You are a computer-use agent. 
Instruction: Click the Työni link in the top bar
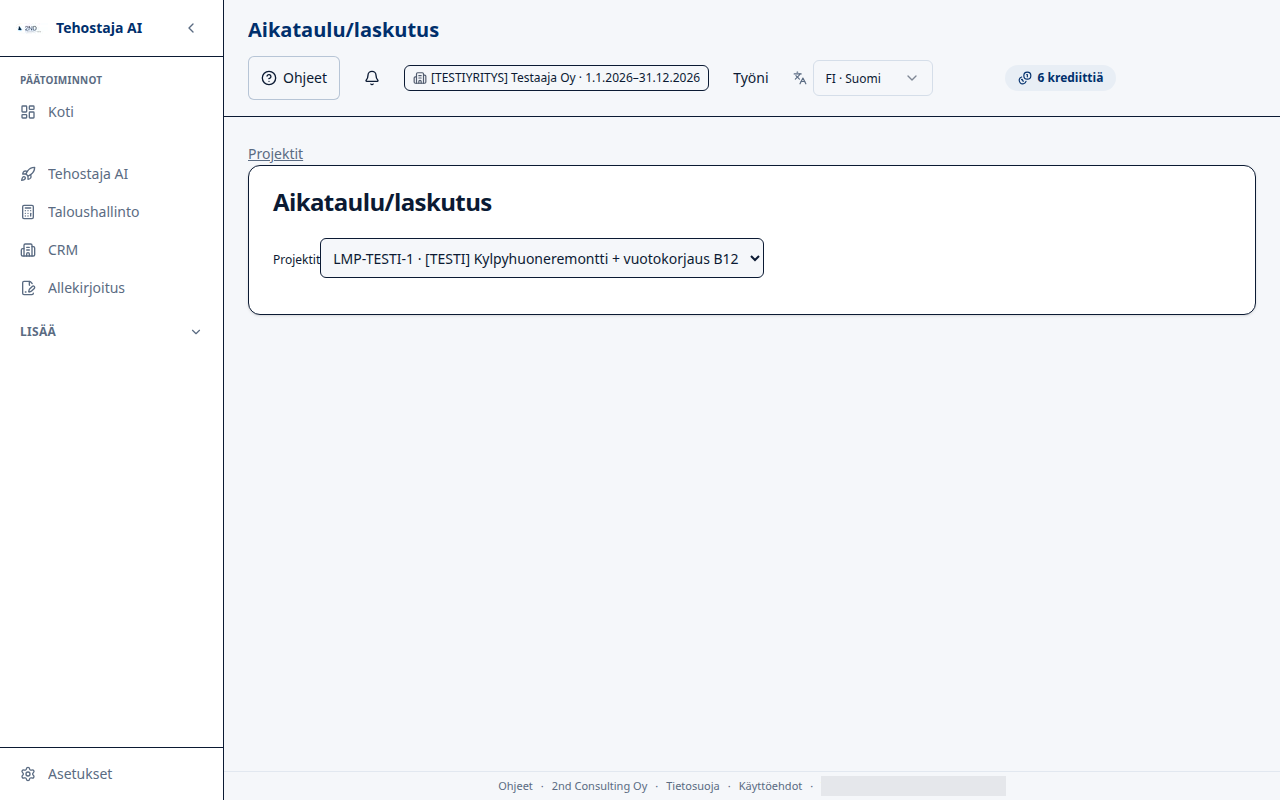pos(751,78)
